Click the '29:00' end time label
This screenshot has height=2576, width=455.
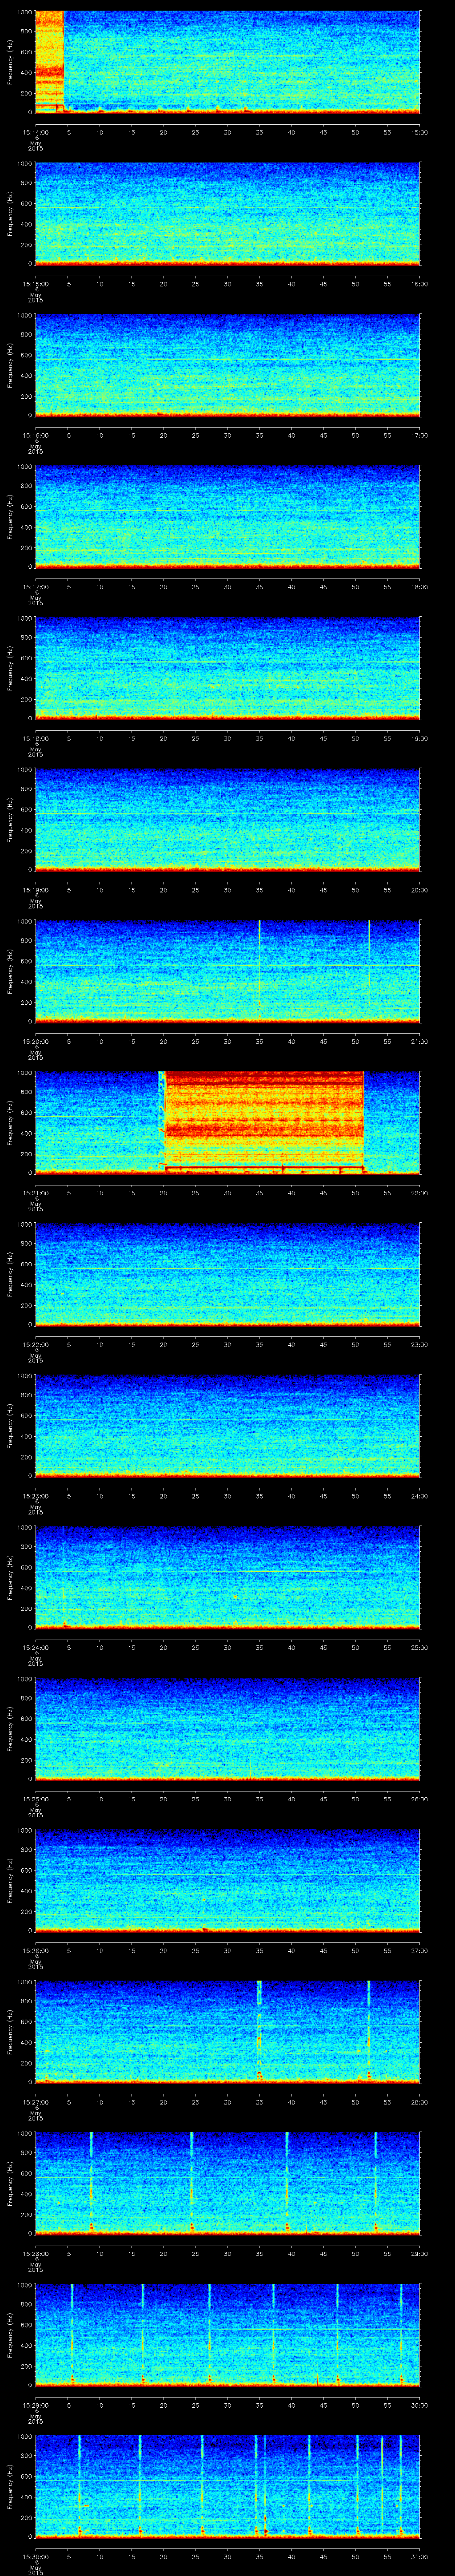coord(420,2254)
